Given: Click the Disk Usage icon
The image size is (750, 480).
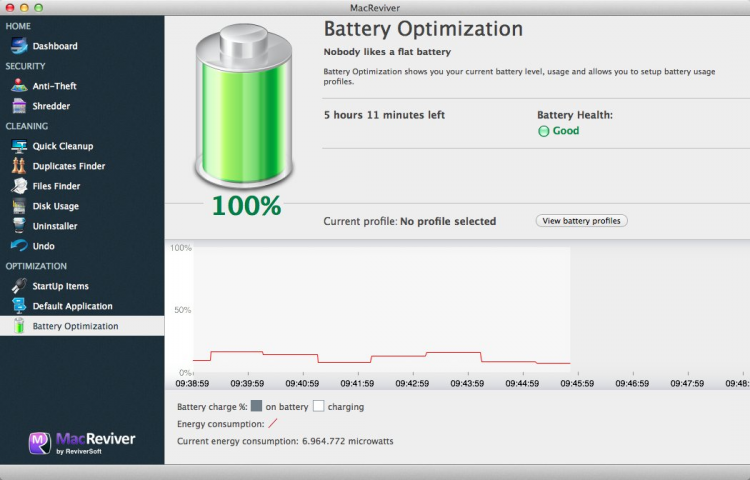Looking at the screenshot, I should (x=19, y=206).
